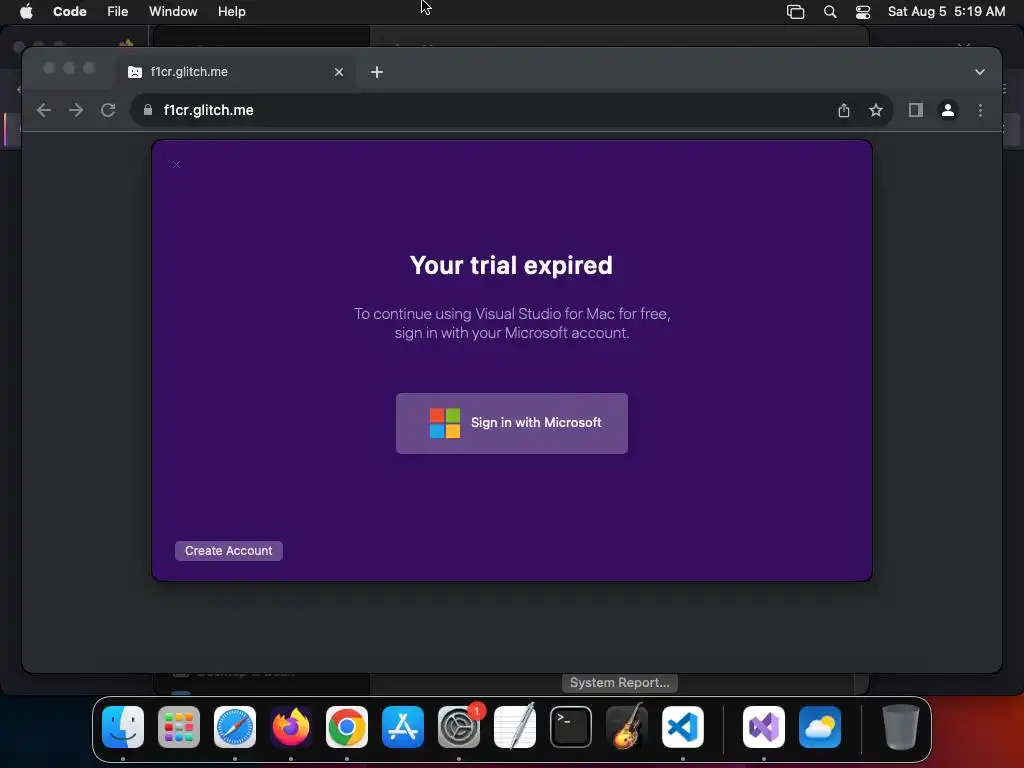
Task: Switch to Google Chrome in the Dock
Action: coord(347,727)
